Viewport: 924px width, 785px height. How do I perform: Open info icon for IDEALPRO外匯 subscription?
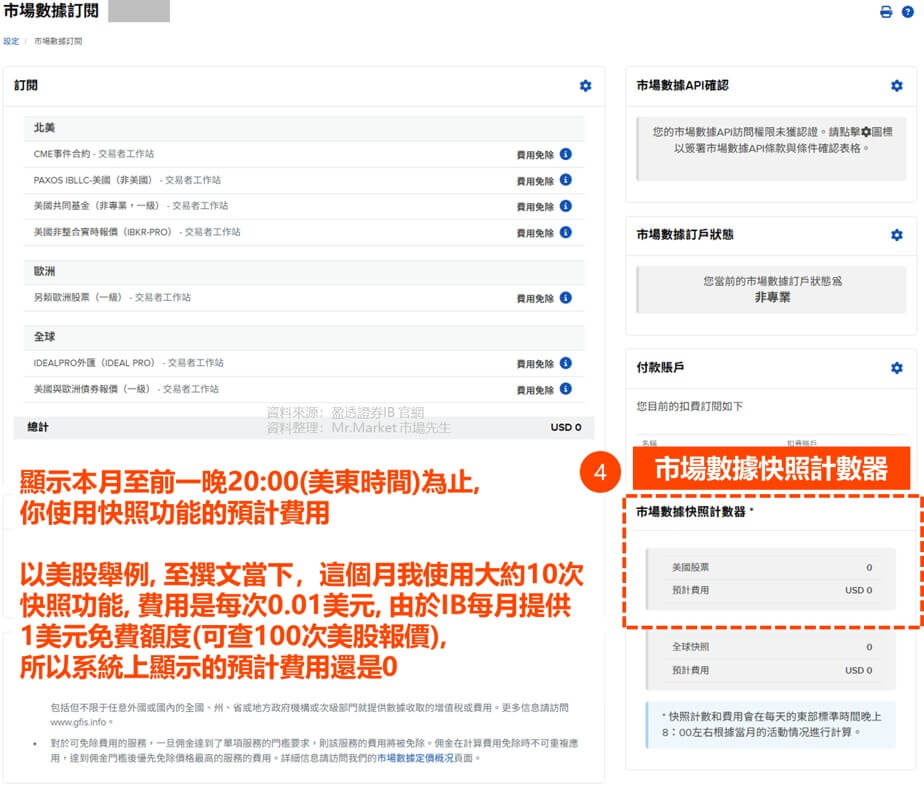[566, 363]
